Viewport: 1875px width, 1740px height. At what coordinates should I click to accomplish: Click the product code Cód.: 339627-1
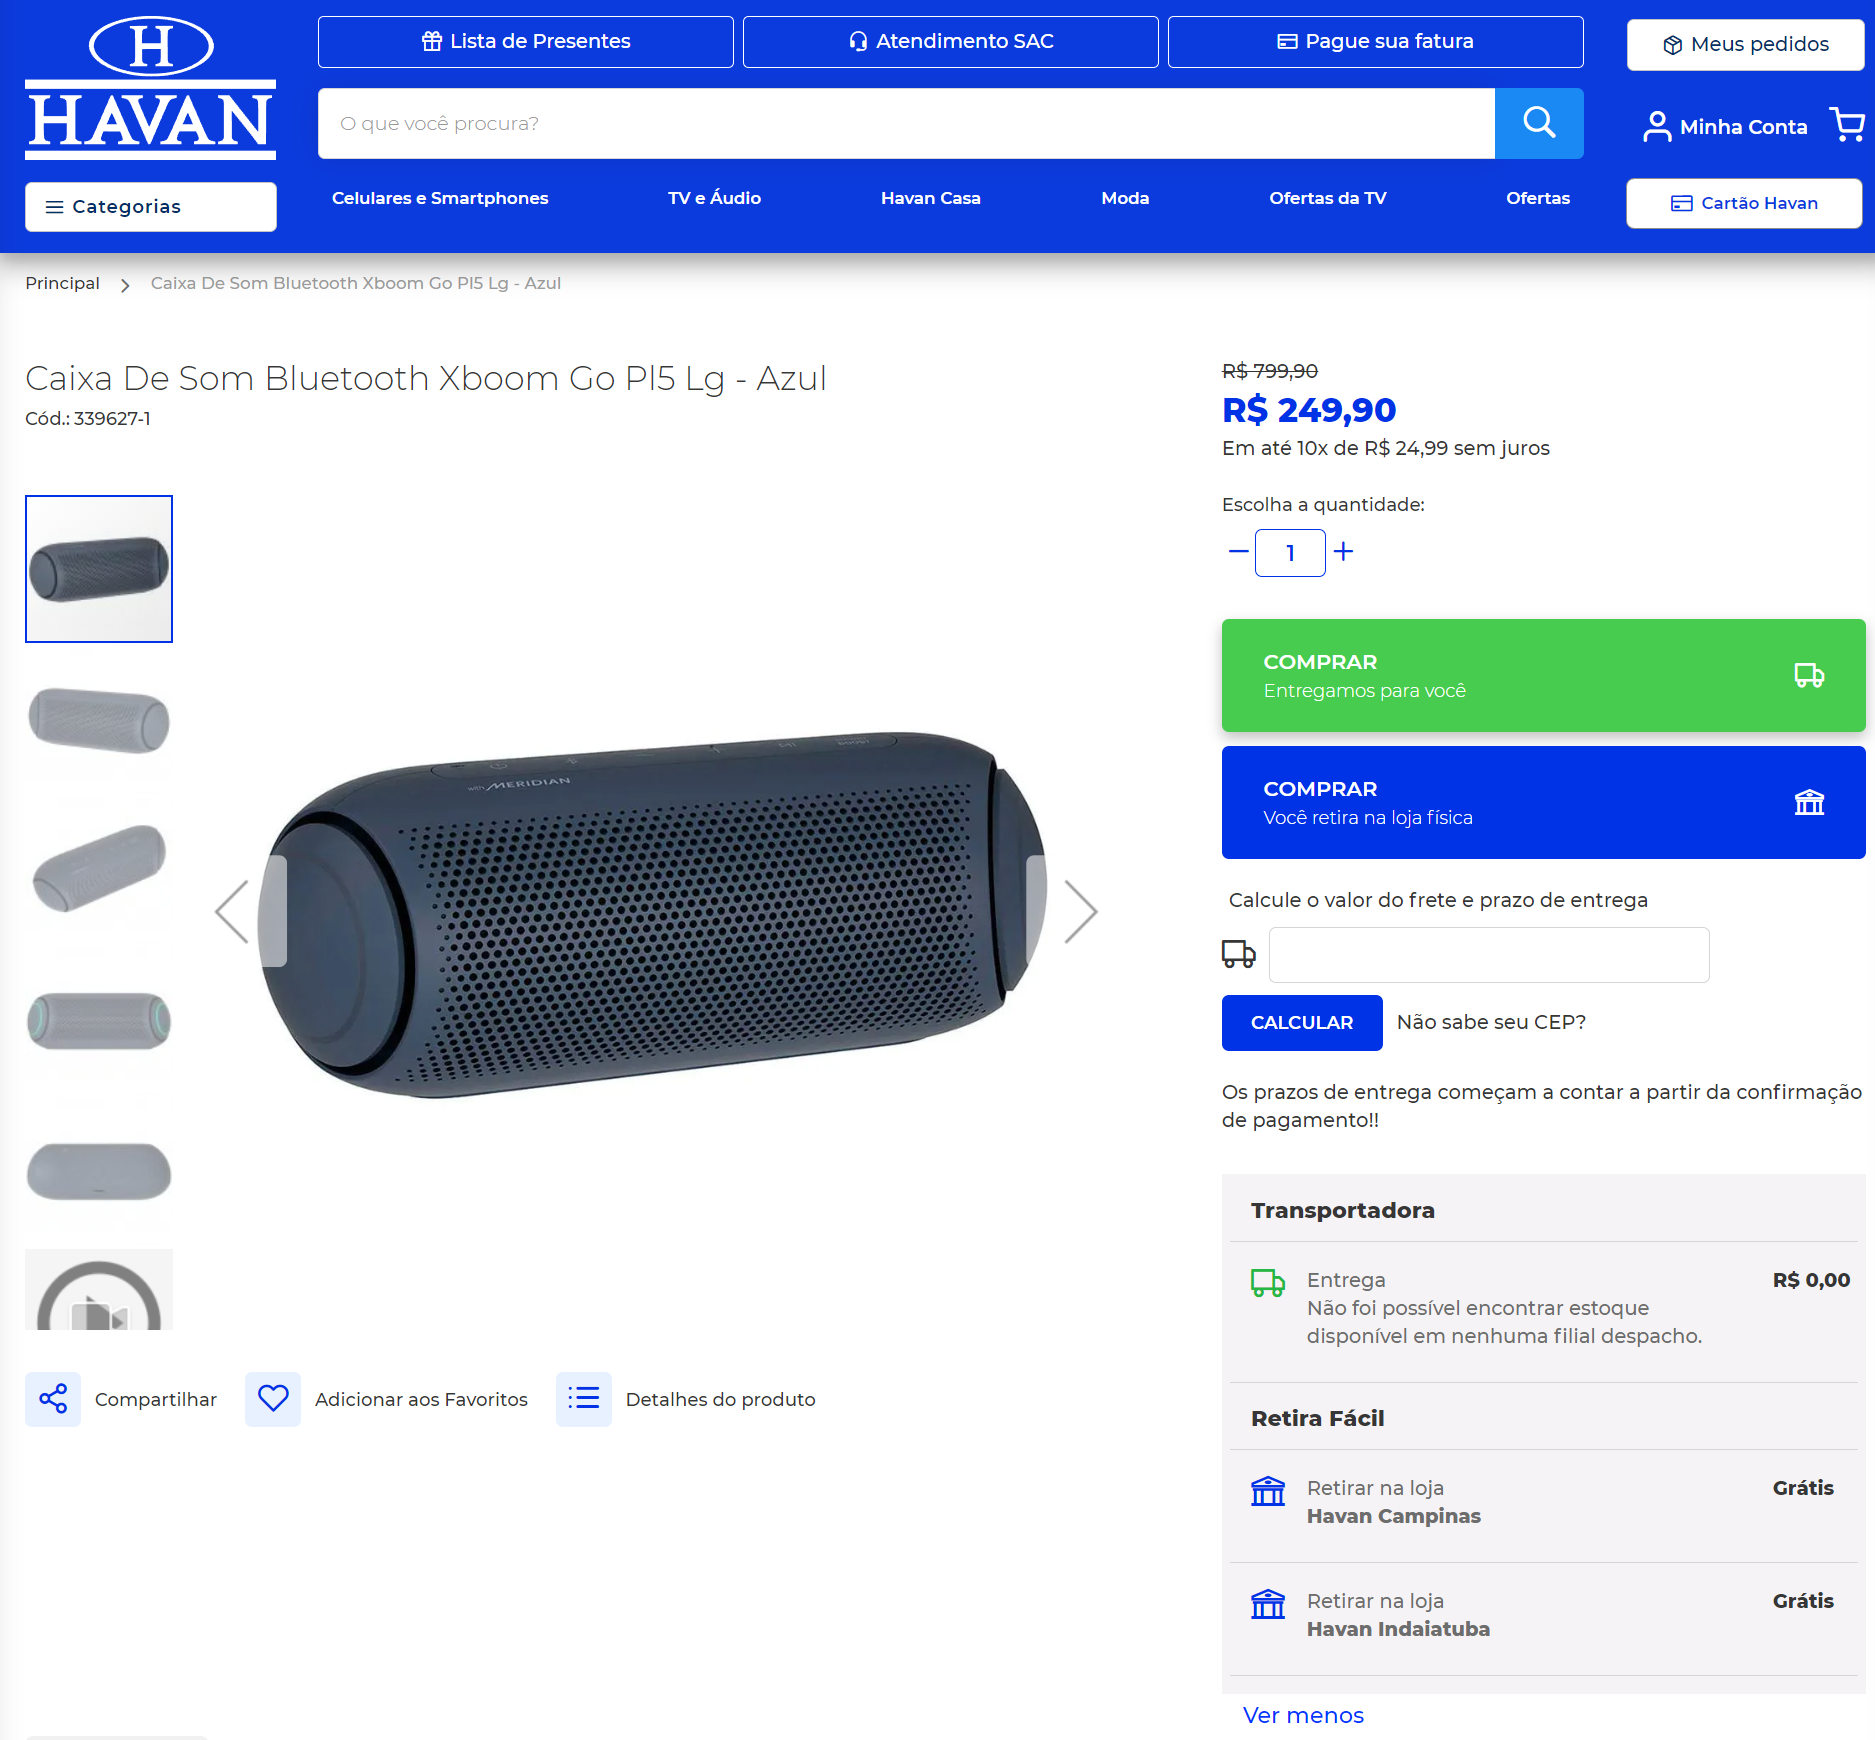pyautogui.click(x=88, y=419)
